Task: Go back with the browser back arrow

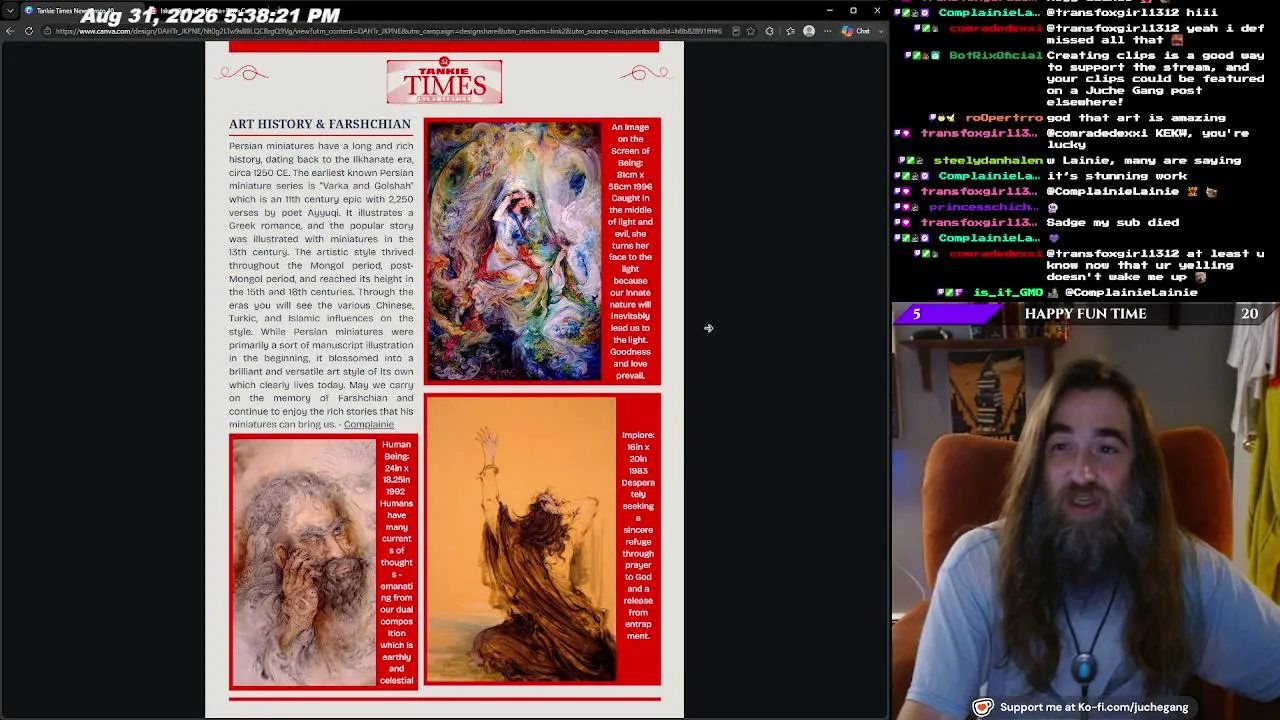Action: (x=10, y=31)
